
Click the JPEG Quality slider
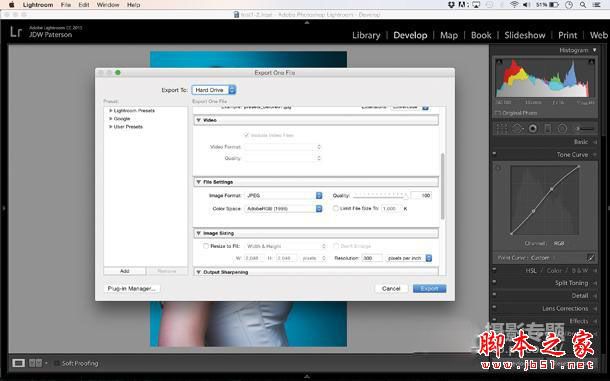click(x=380, y=195)
